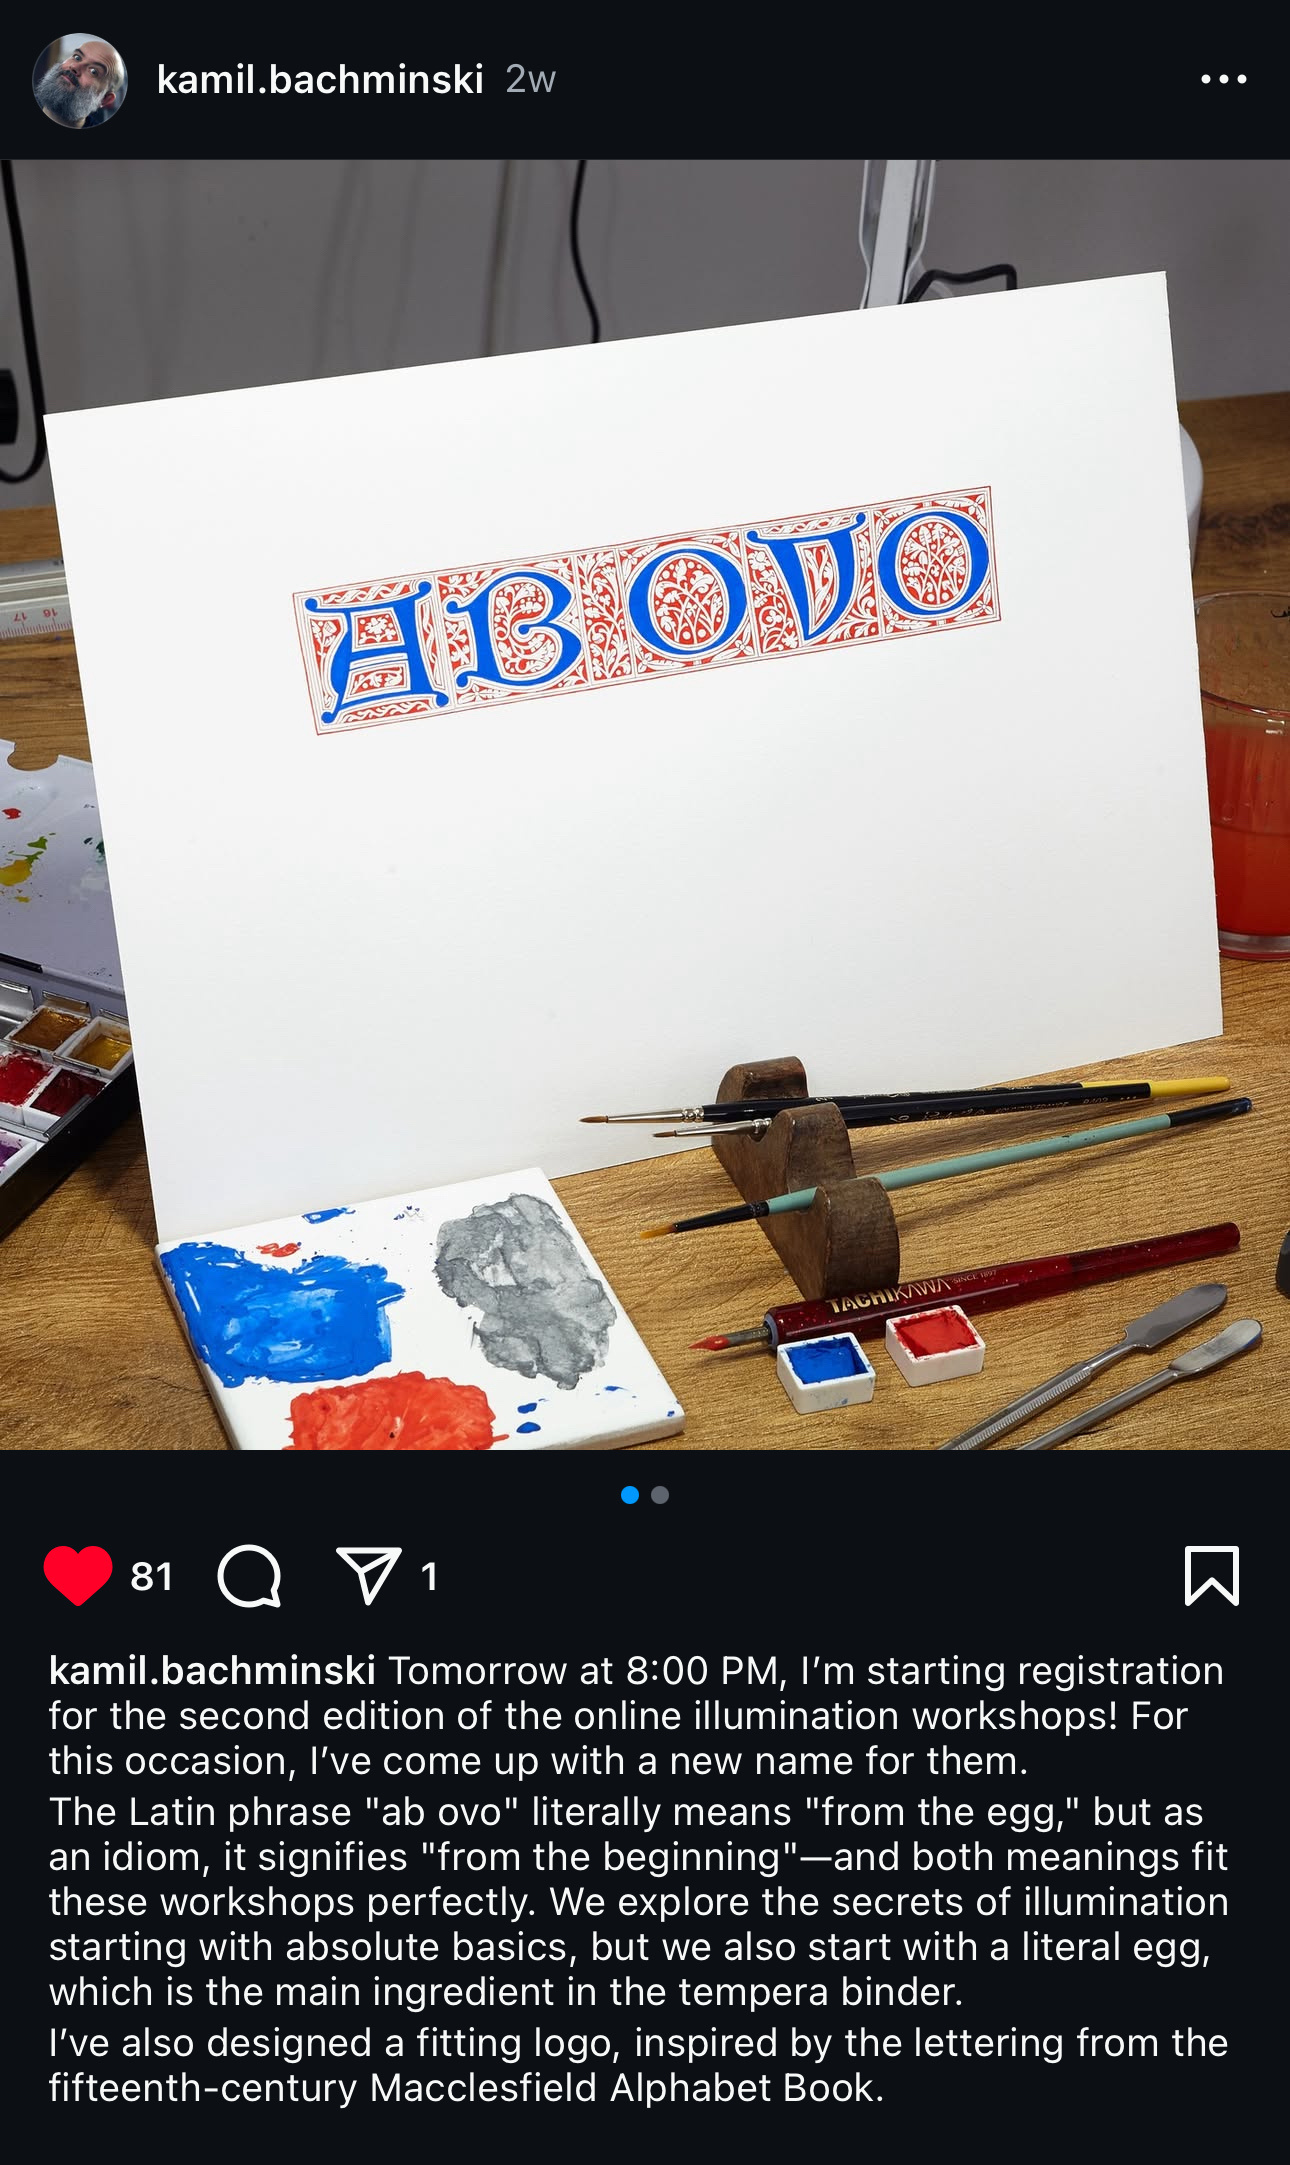
Task: Open kamil.bachminski's profile picture avatar
Action: (80, 80)
